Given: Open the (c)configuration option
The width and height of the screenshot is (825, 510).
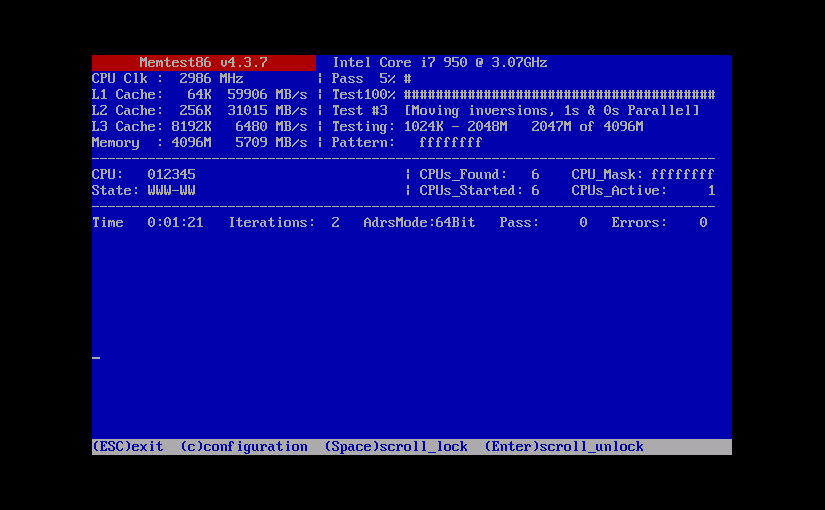Looking at the screenshot, I should coord(244,447).
